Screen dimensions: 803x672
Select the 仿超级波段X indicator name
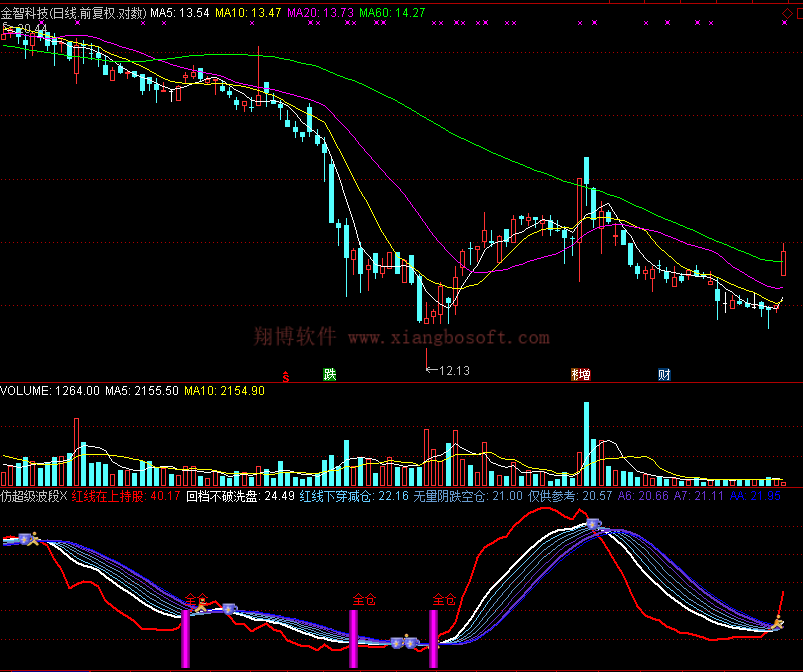(x=34, y=496)
